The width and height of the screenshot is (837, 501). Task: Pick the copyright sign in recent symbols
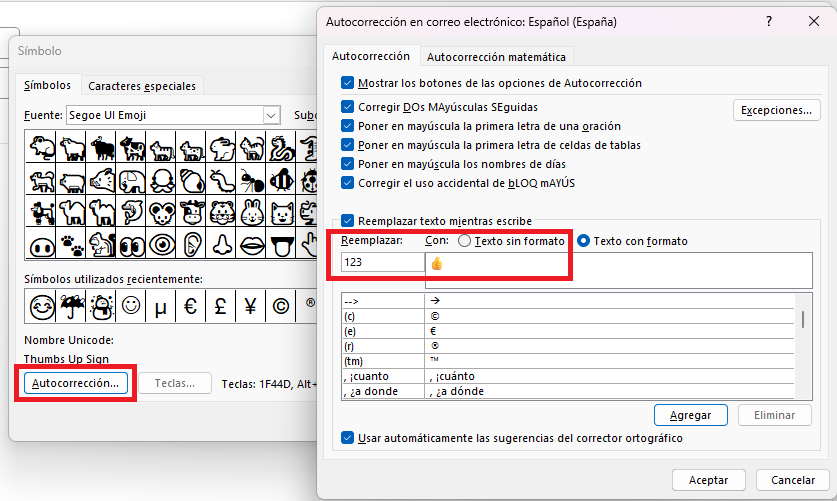(281, 306)
